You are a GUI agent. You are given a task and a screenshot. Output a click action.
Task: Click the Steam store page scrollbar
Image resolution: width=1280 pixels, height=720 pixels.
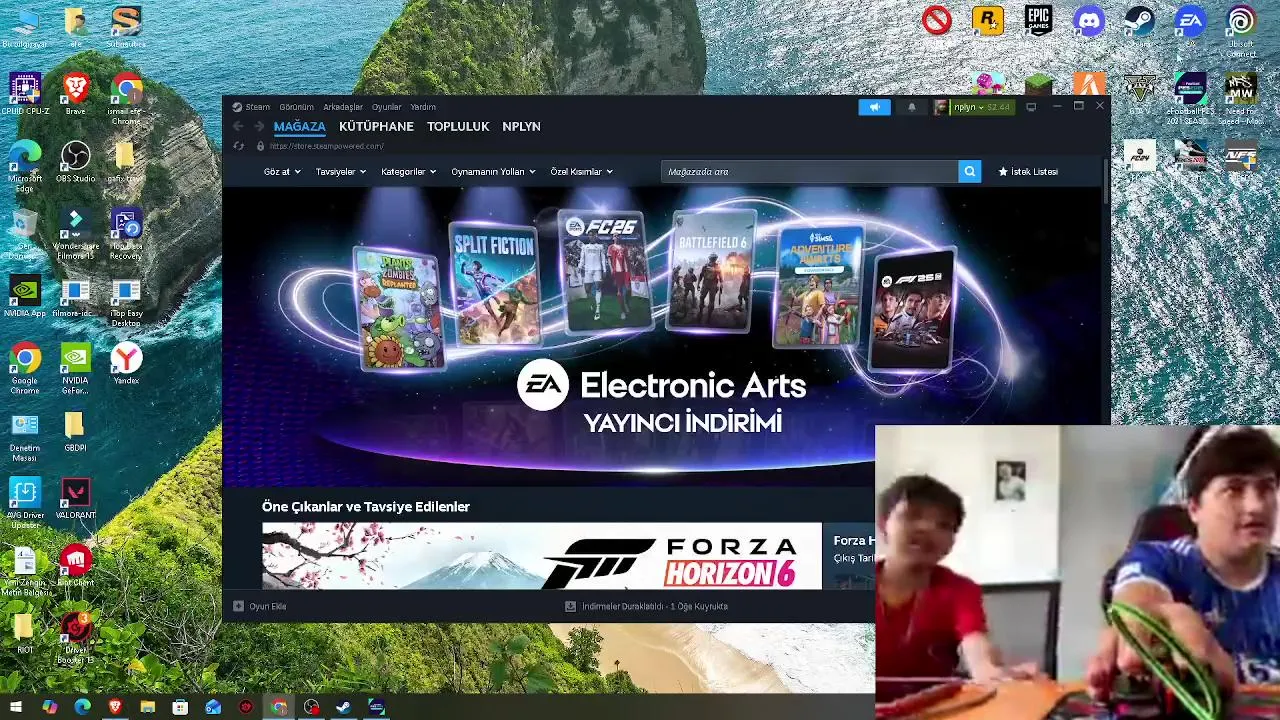tap(1106, 181)
